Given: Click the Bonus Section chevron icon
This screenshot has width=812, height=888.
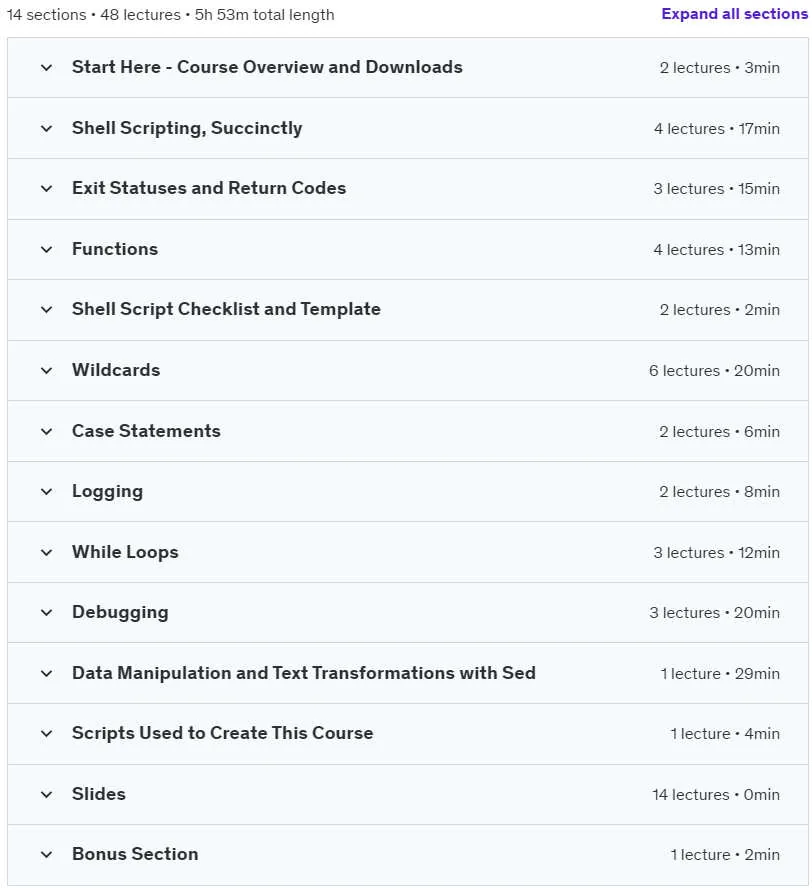Looking at the screenshot, I should coord(46,855).
